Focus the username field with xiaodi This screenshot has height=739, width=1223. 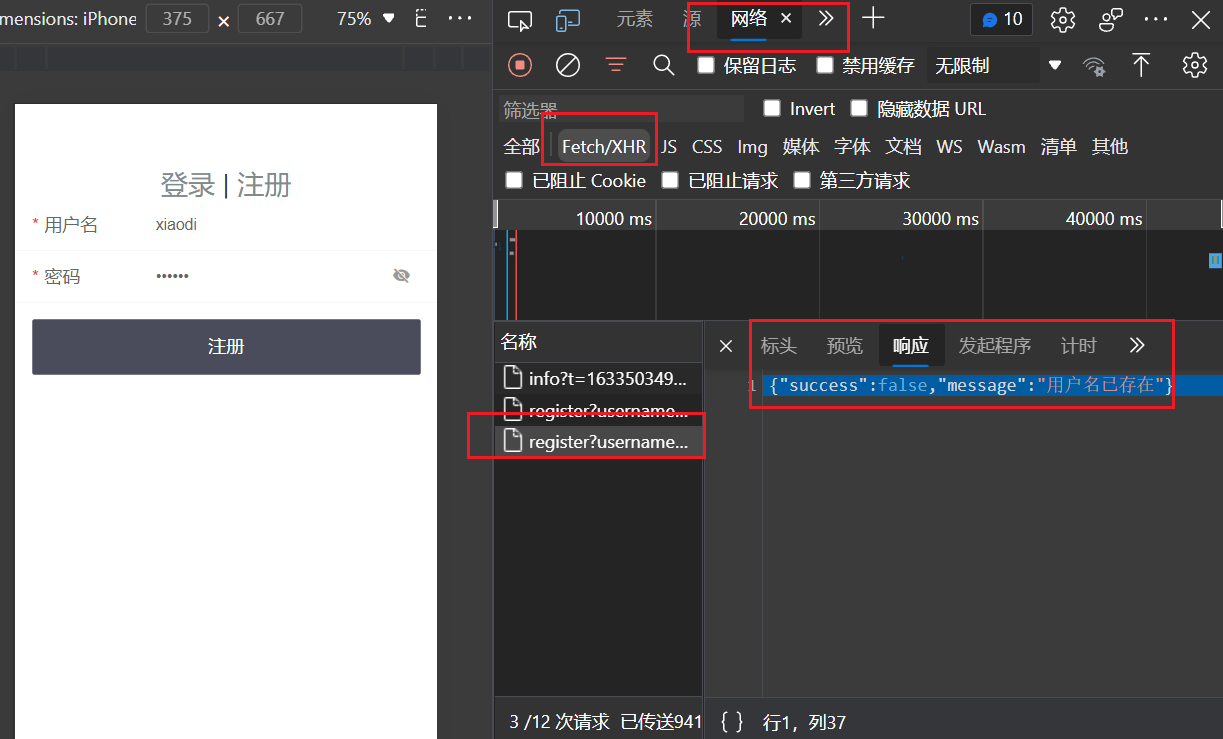tap(283, 225)
